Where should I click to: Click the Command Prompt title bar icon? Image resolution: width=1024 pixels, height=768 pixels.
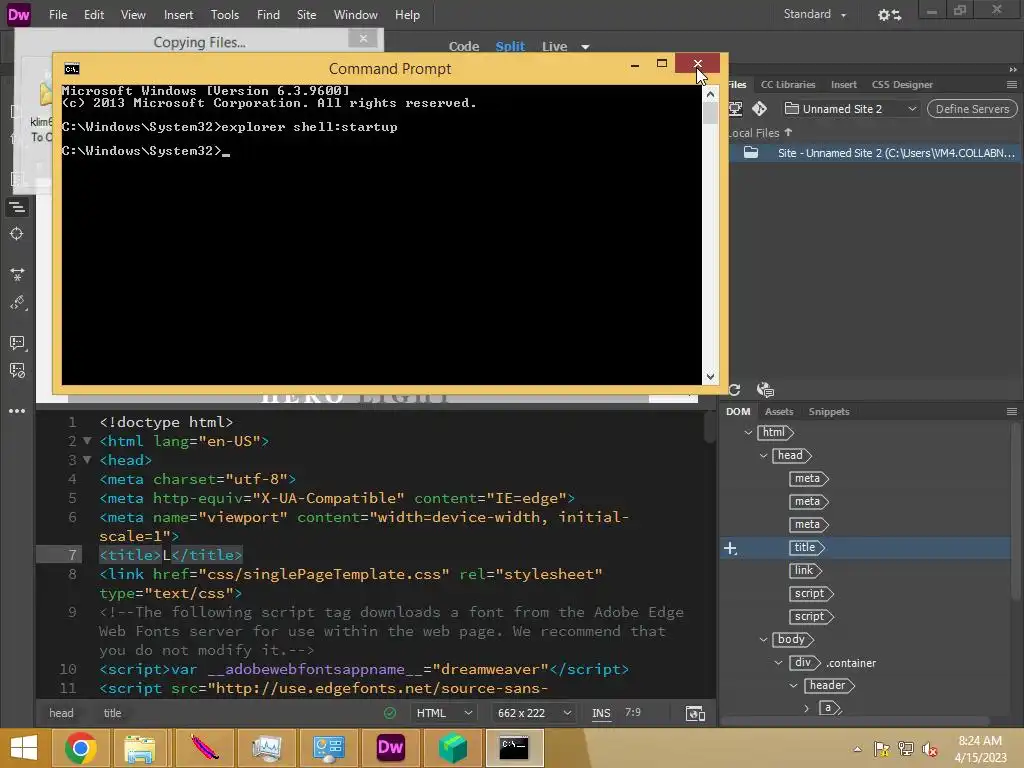72,69
